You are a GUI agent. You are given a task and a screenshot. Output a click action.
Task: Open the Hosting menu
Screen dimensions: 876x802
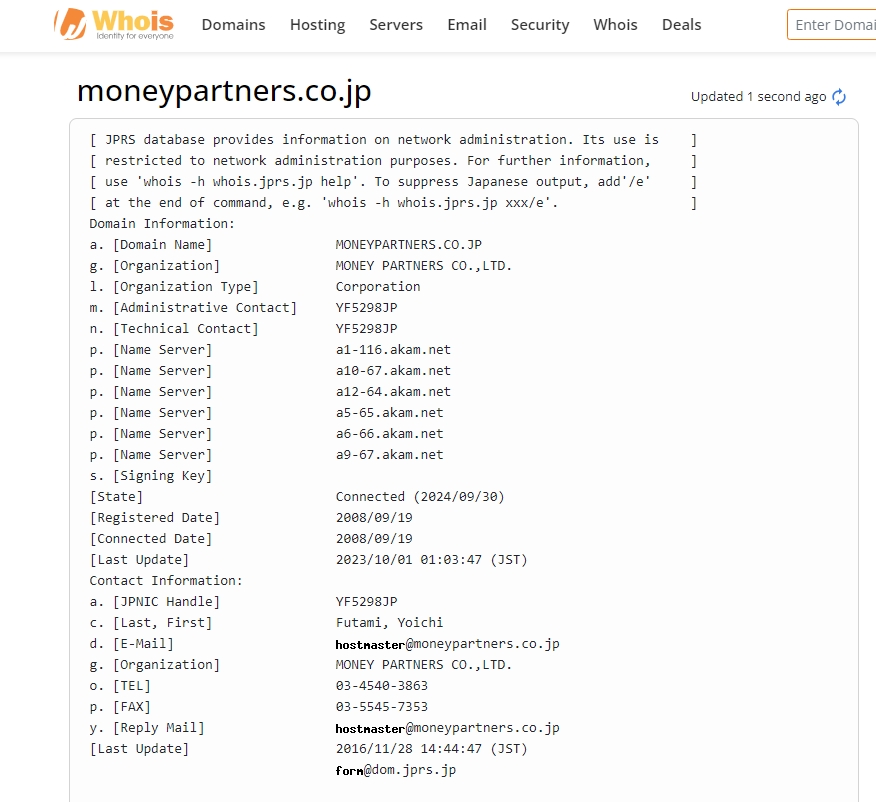click(317, 25)
